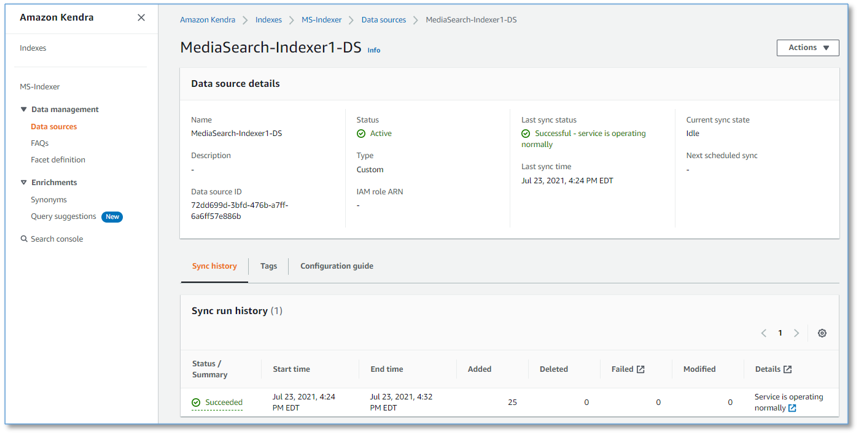Switch to Configuration guide tab

click(337, 266)
